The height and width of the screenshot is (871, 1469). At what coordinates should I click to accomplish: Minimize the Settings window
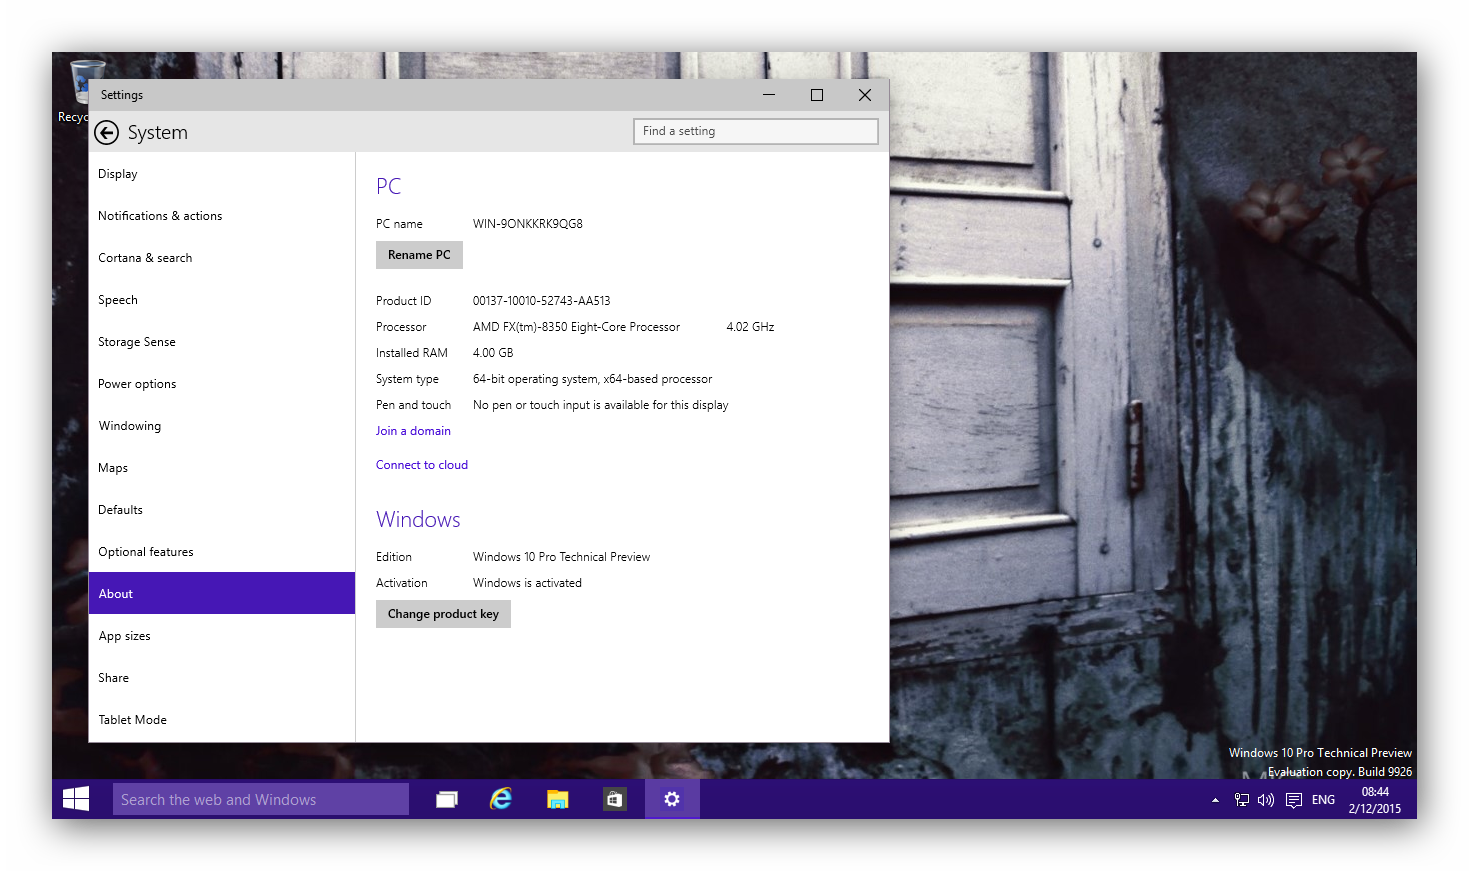click(x=769, y=95)
